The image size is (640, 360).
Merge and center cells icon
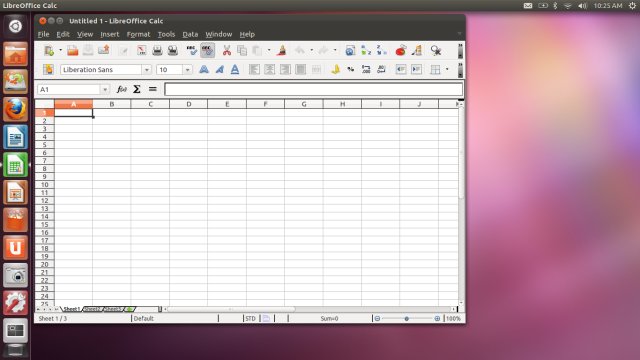(x=316, y=69)
